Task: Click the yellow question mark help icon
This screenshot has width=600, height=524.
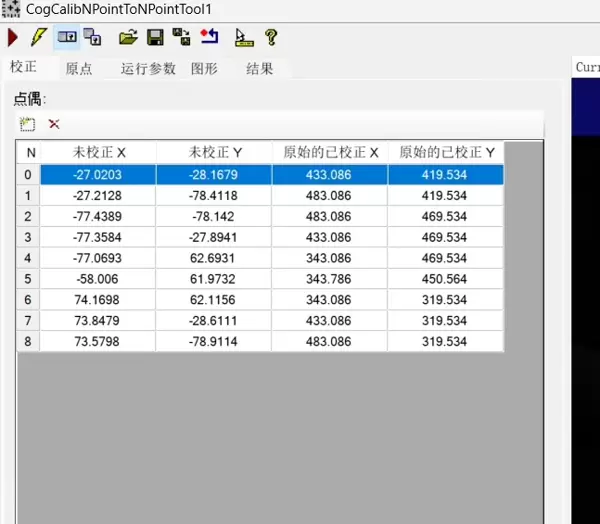Action: point(270,38)
